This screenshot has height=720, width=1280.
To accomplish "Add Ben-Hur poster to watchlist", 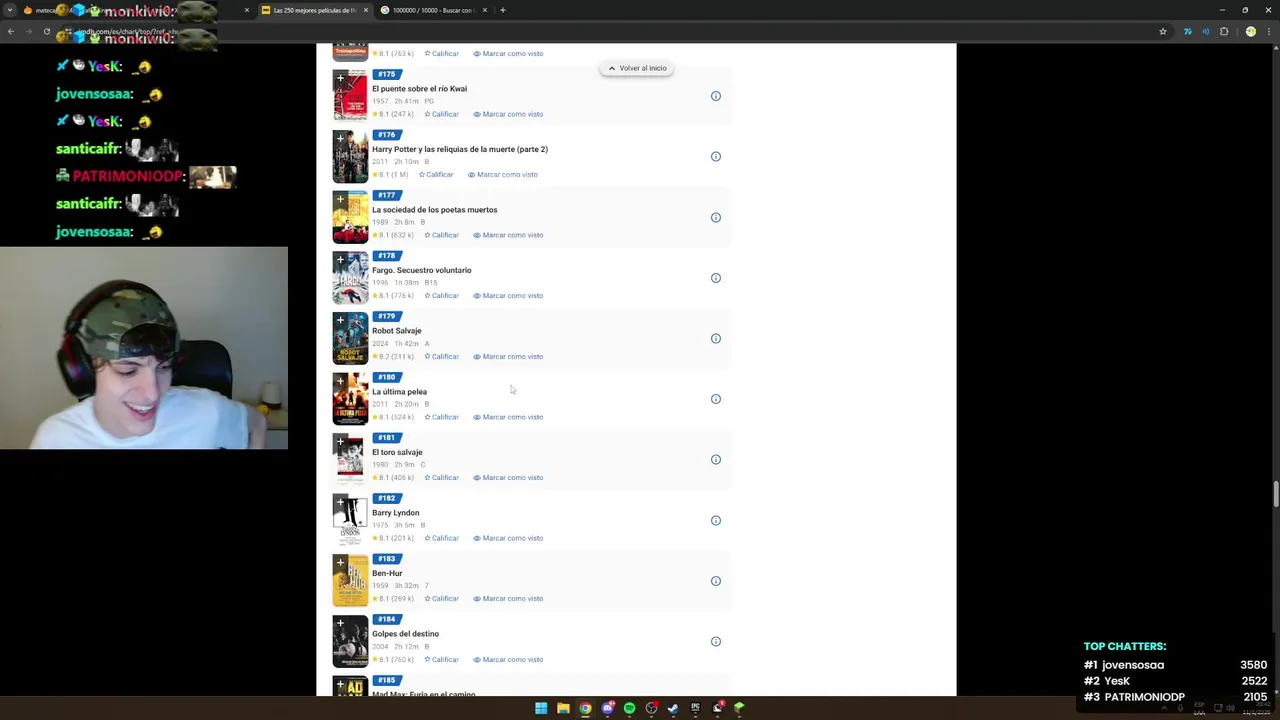I will (340, 562).
